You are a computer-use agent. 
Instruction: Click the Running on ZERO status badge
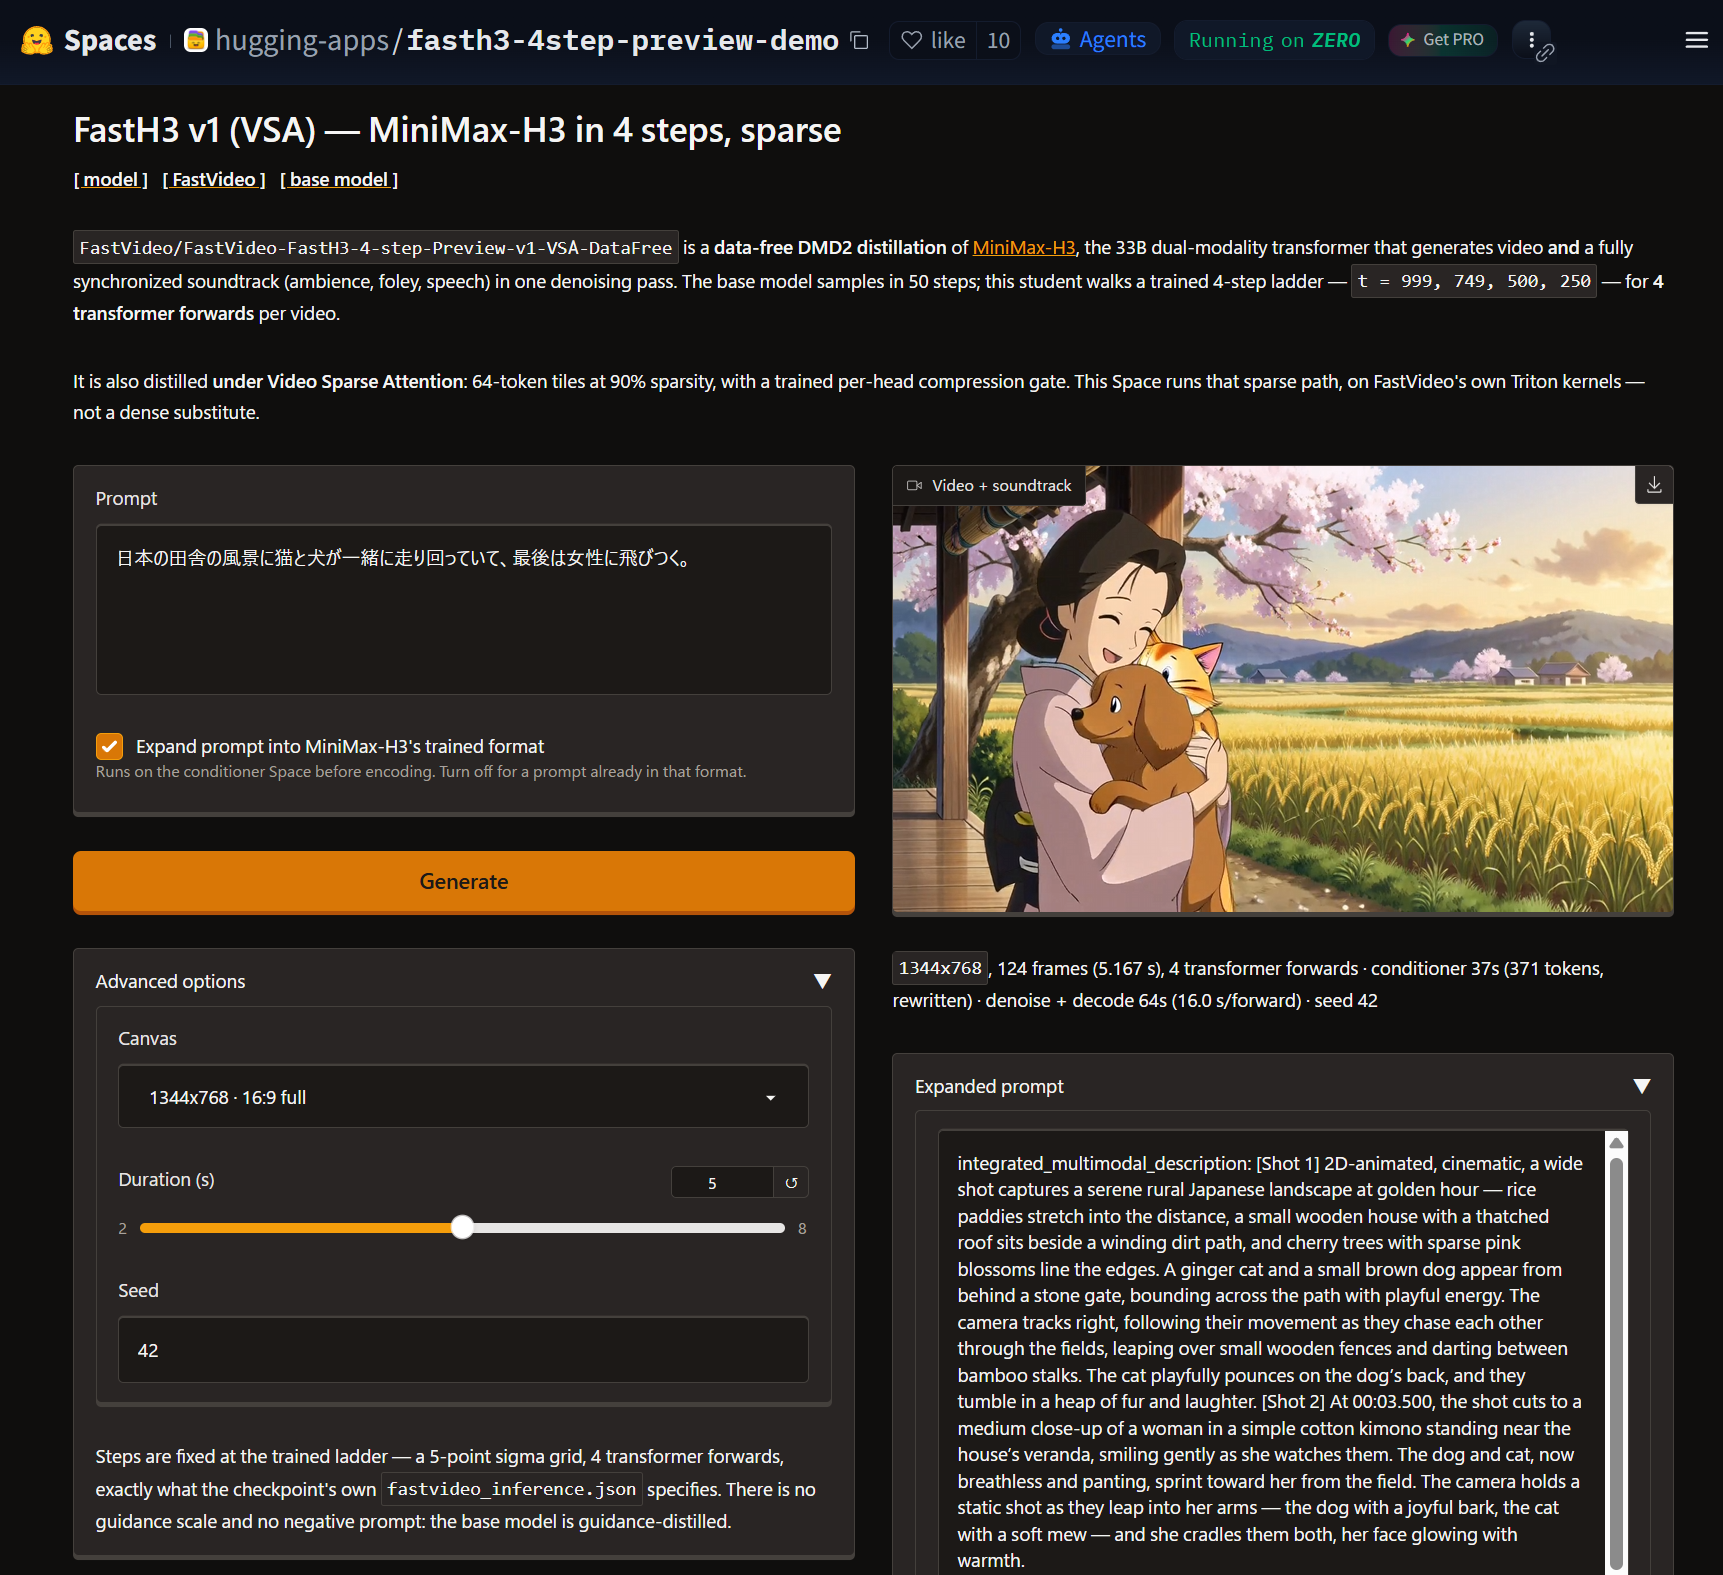(1274, 40)
